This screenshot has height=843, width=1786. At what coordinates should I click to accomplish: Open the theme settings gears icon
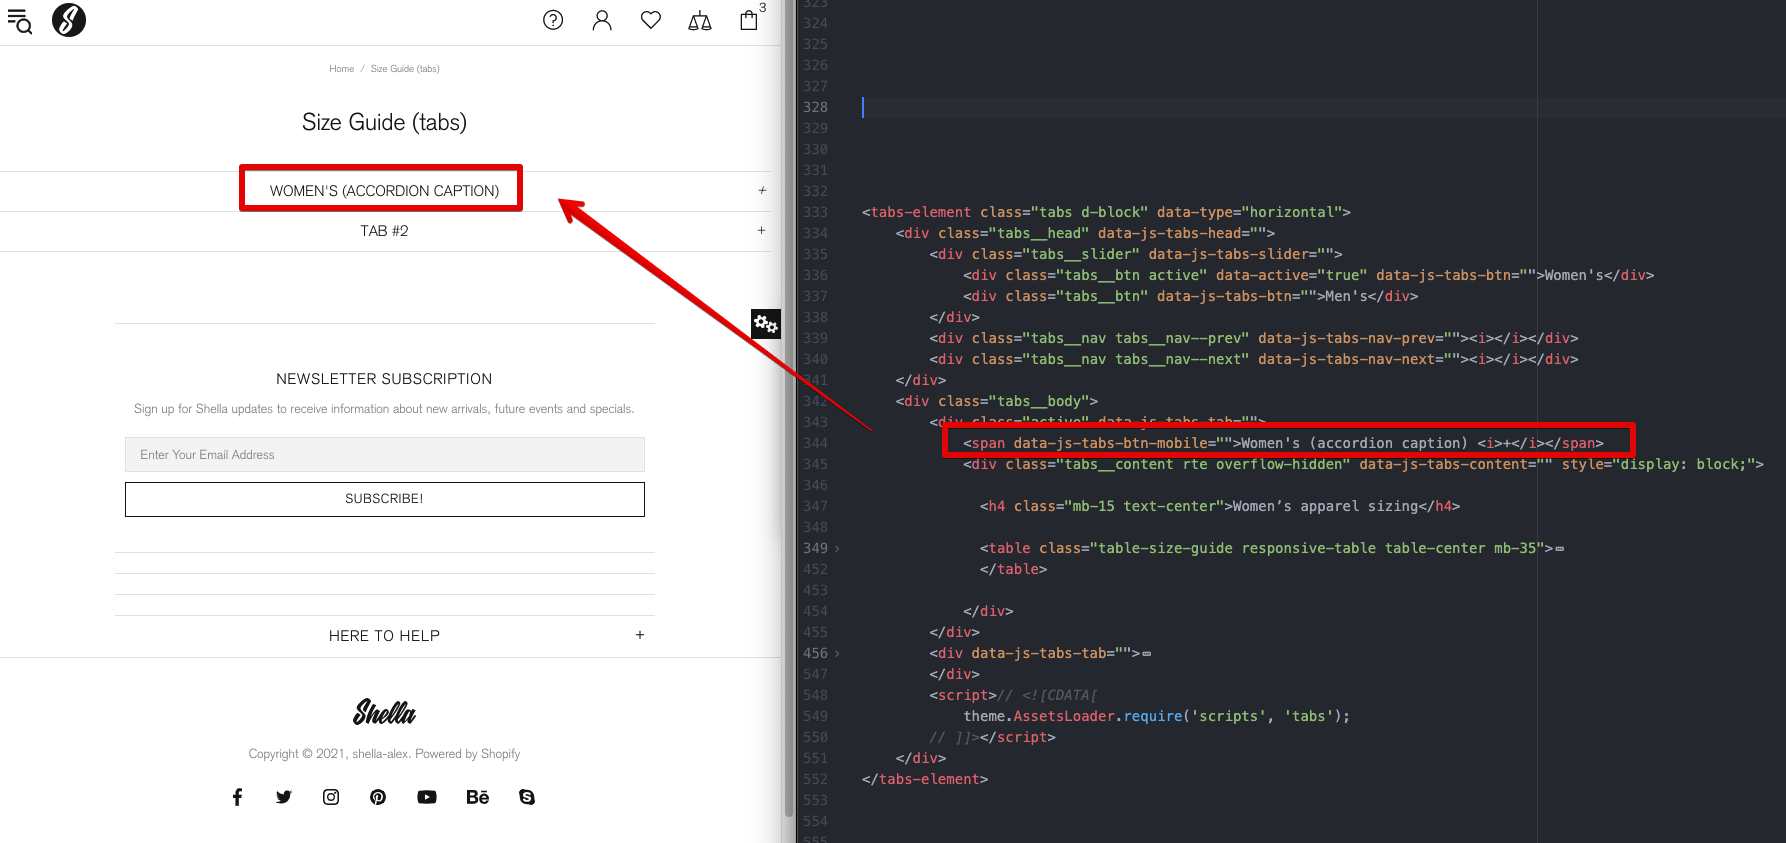tap(766, 323)
